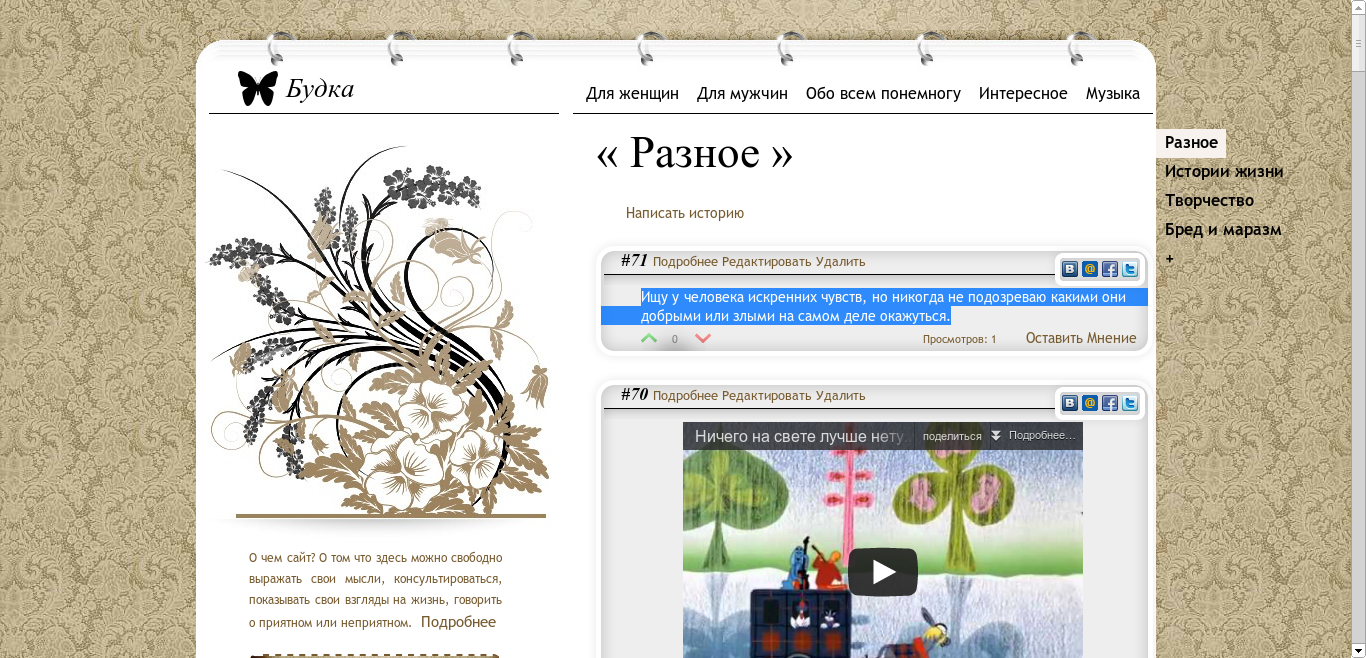Viewport: 1366px width, 658px height.
Task: Share post #70 on Twitter
Action: tap(1130, 403)
